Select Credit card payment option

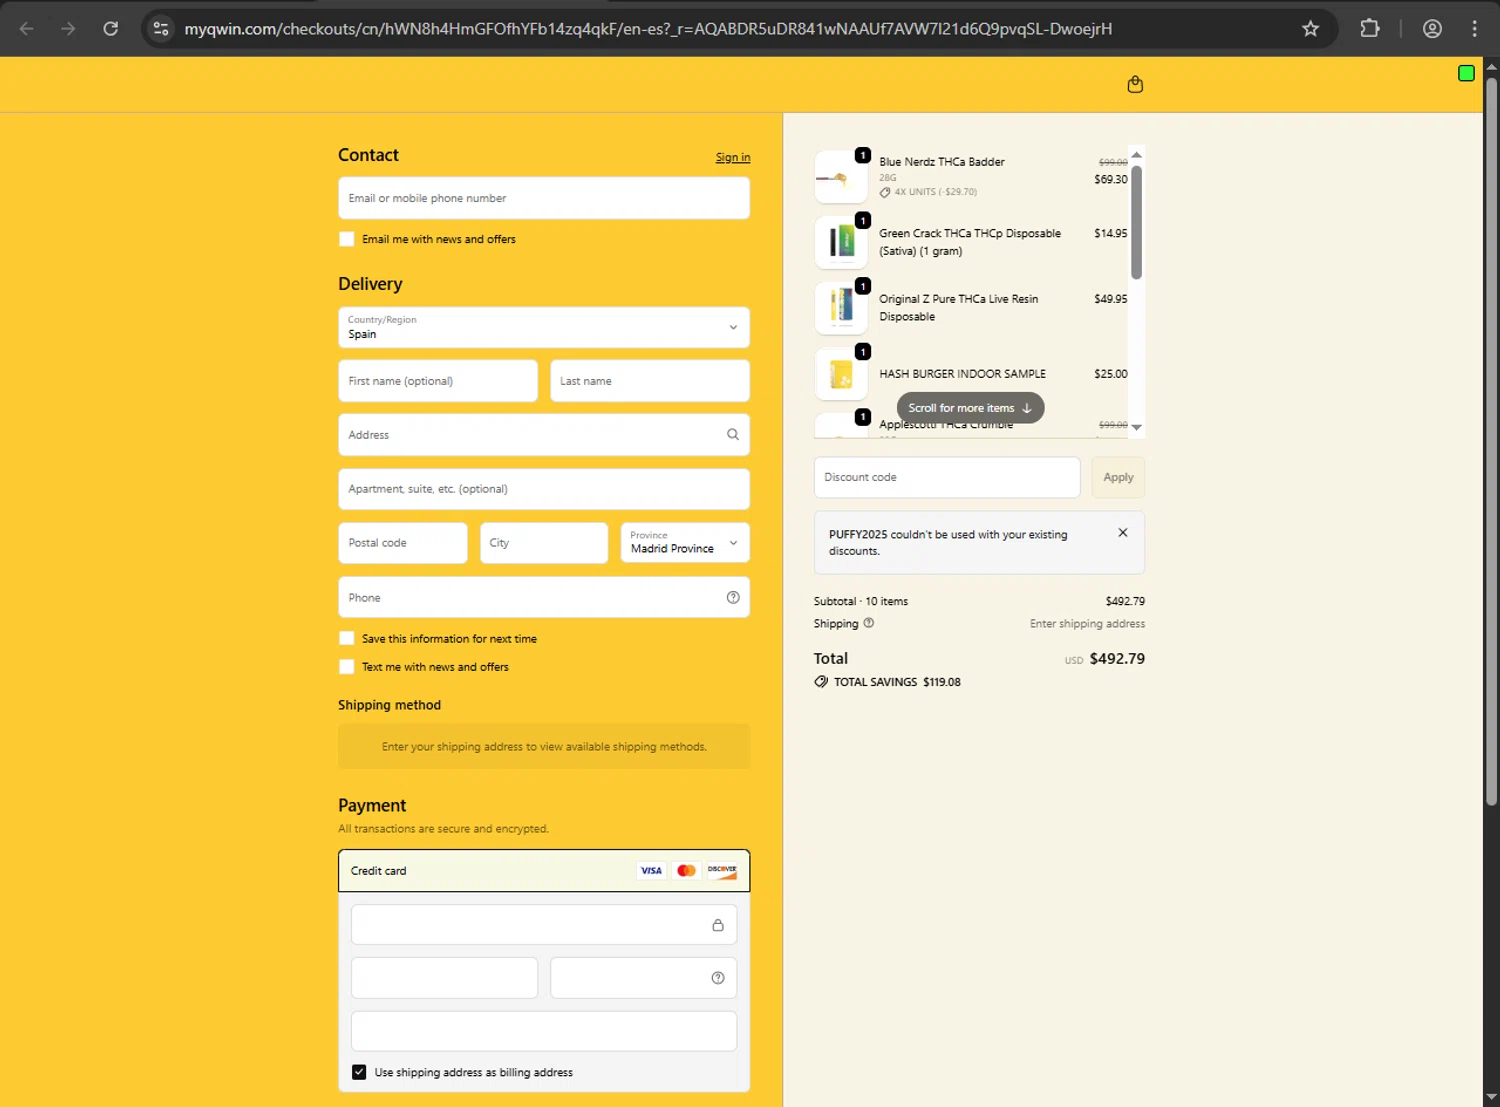[544, 871]
